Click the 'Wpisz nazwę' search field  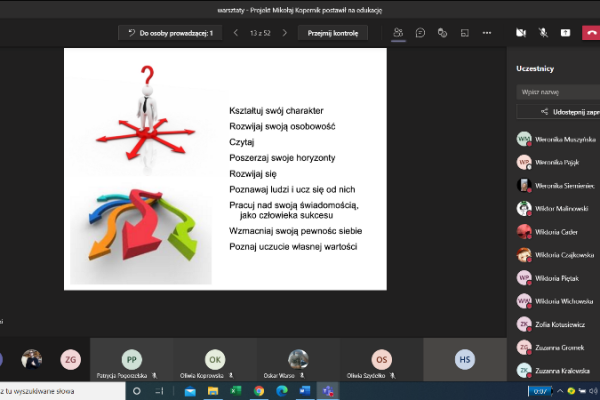coord(555,91)
